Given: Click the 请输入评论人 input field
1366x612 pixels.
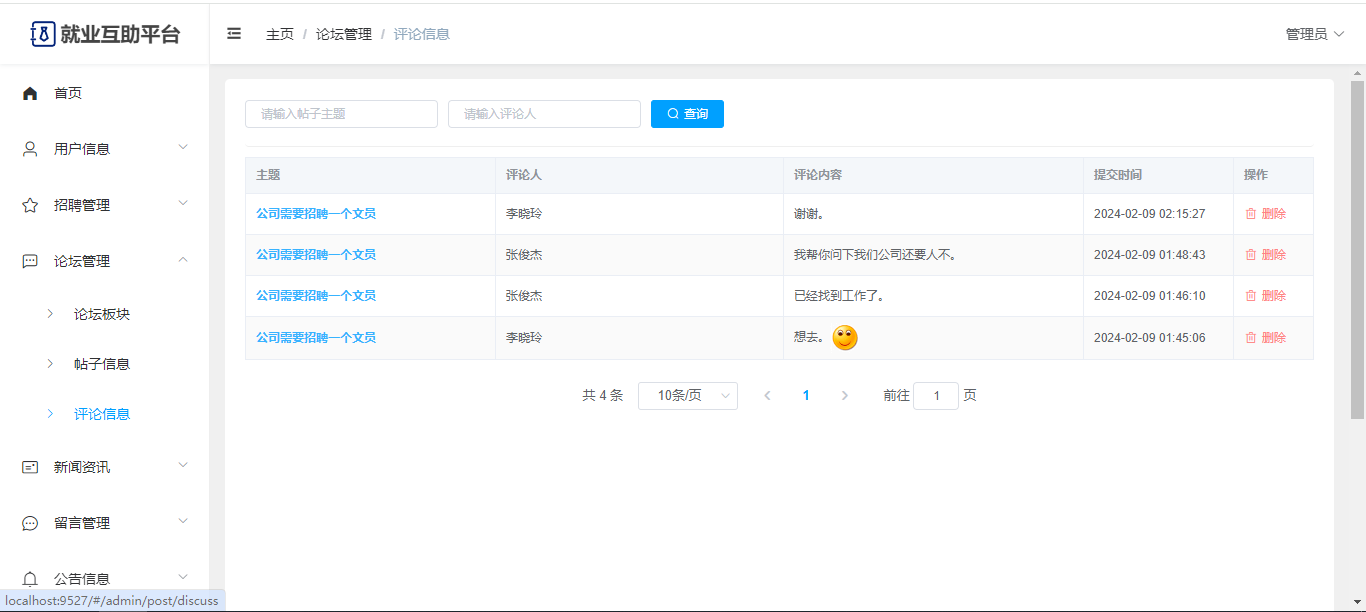Looking at the screenshot, I should point(544,114).
